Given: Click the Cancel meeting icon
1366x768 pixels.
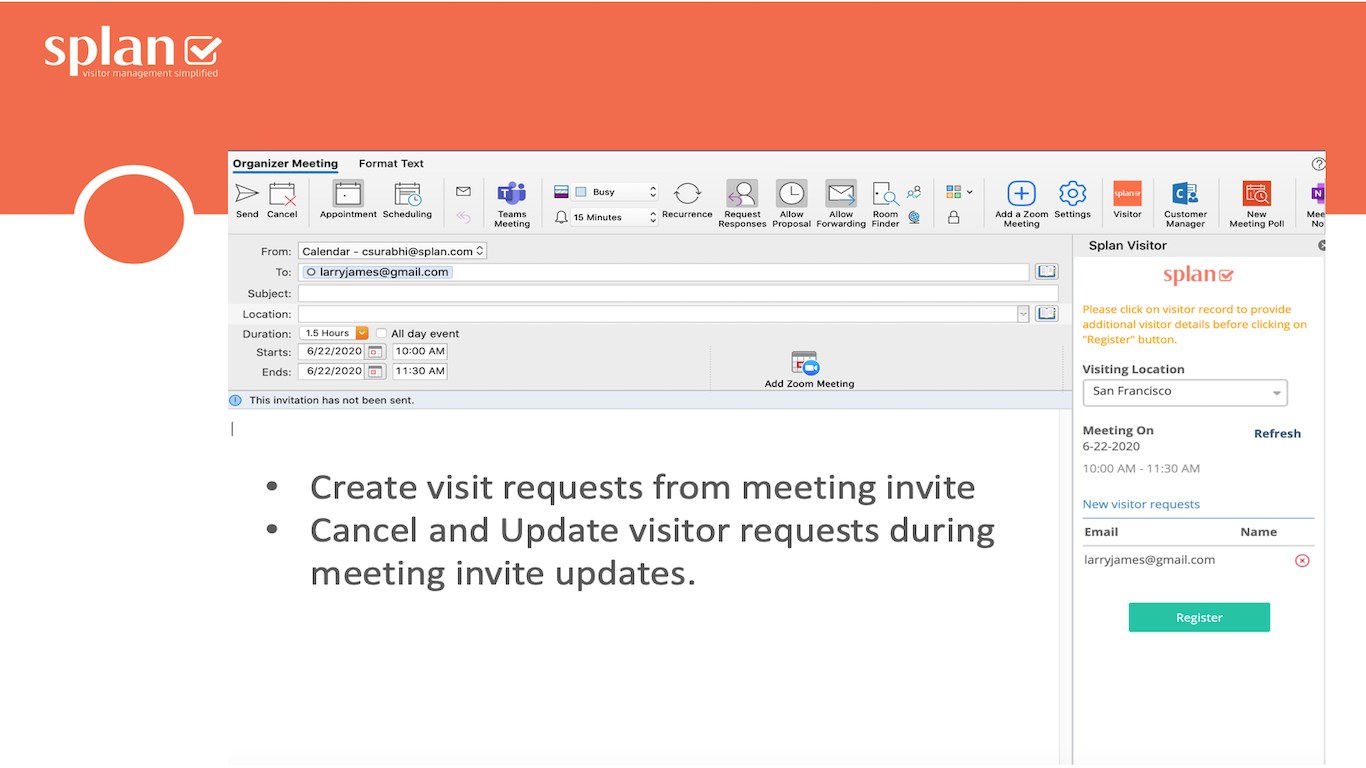Looking at the screenshot, I should click(282, 200).
